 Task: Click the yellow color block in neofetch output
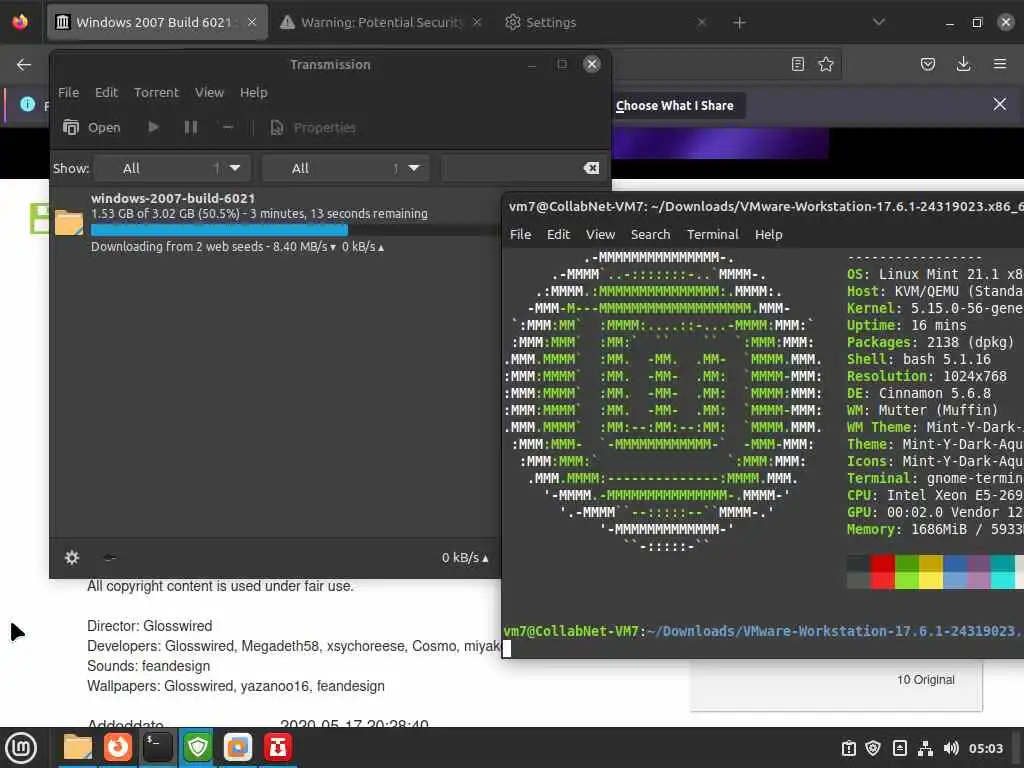coord(931,571)
